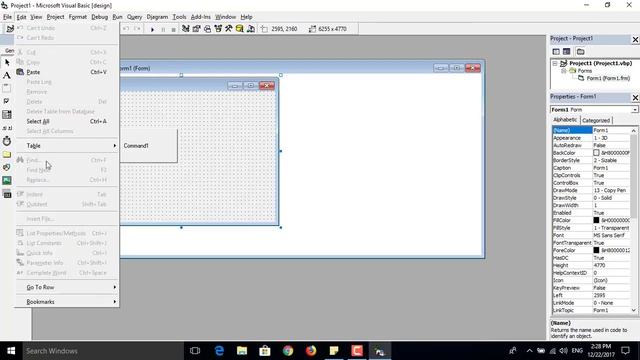The height and width of the screenshot is (360, 640).
Task: Choose Select All from the Edit menu
Action: click(x=67, y=121)
